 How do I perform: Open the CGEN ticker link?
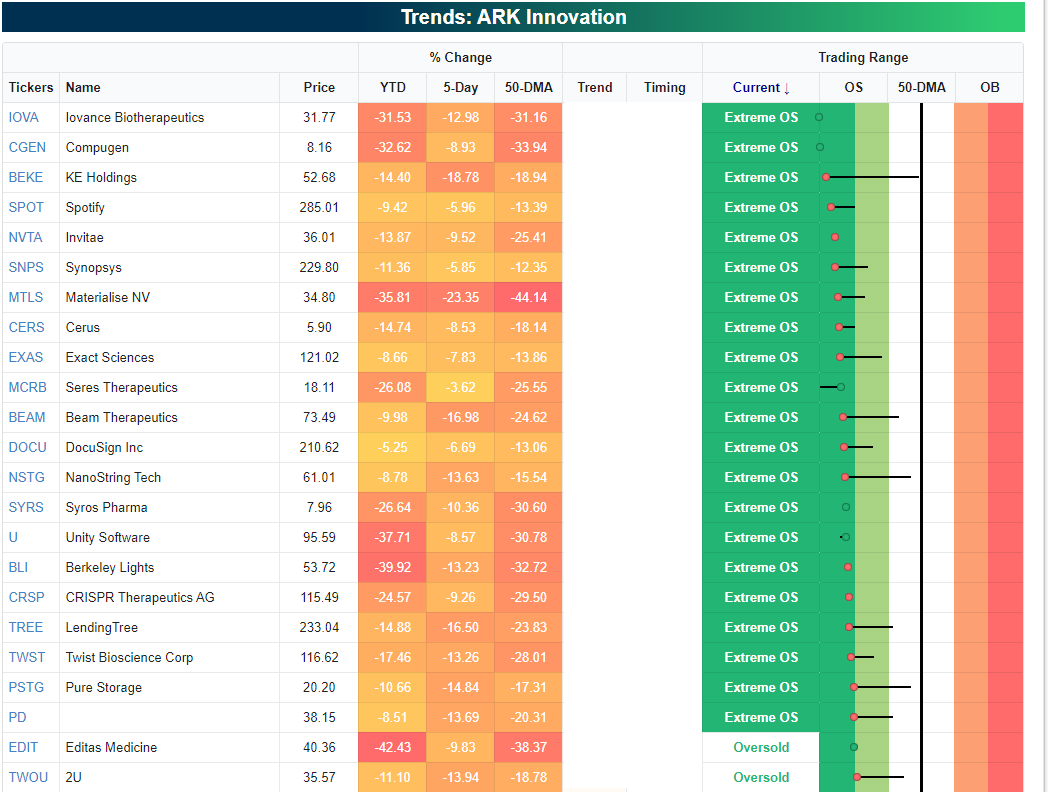tap(27, 148)
